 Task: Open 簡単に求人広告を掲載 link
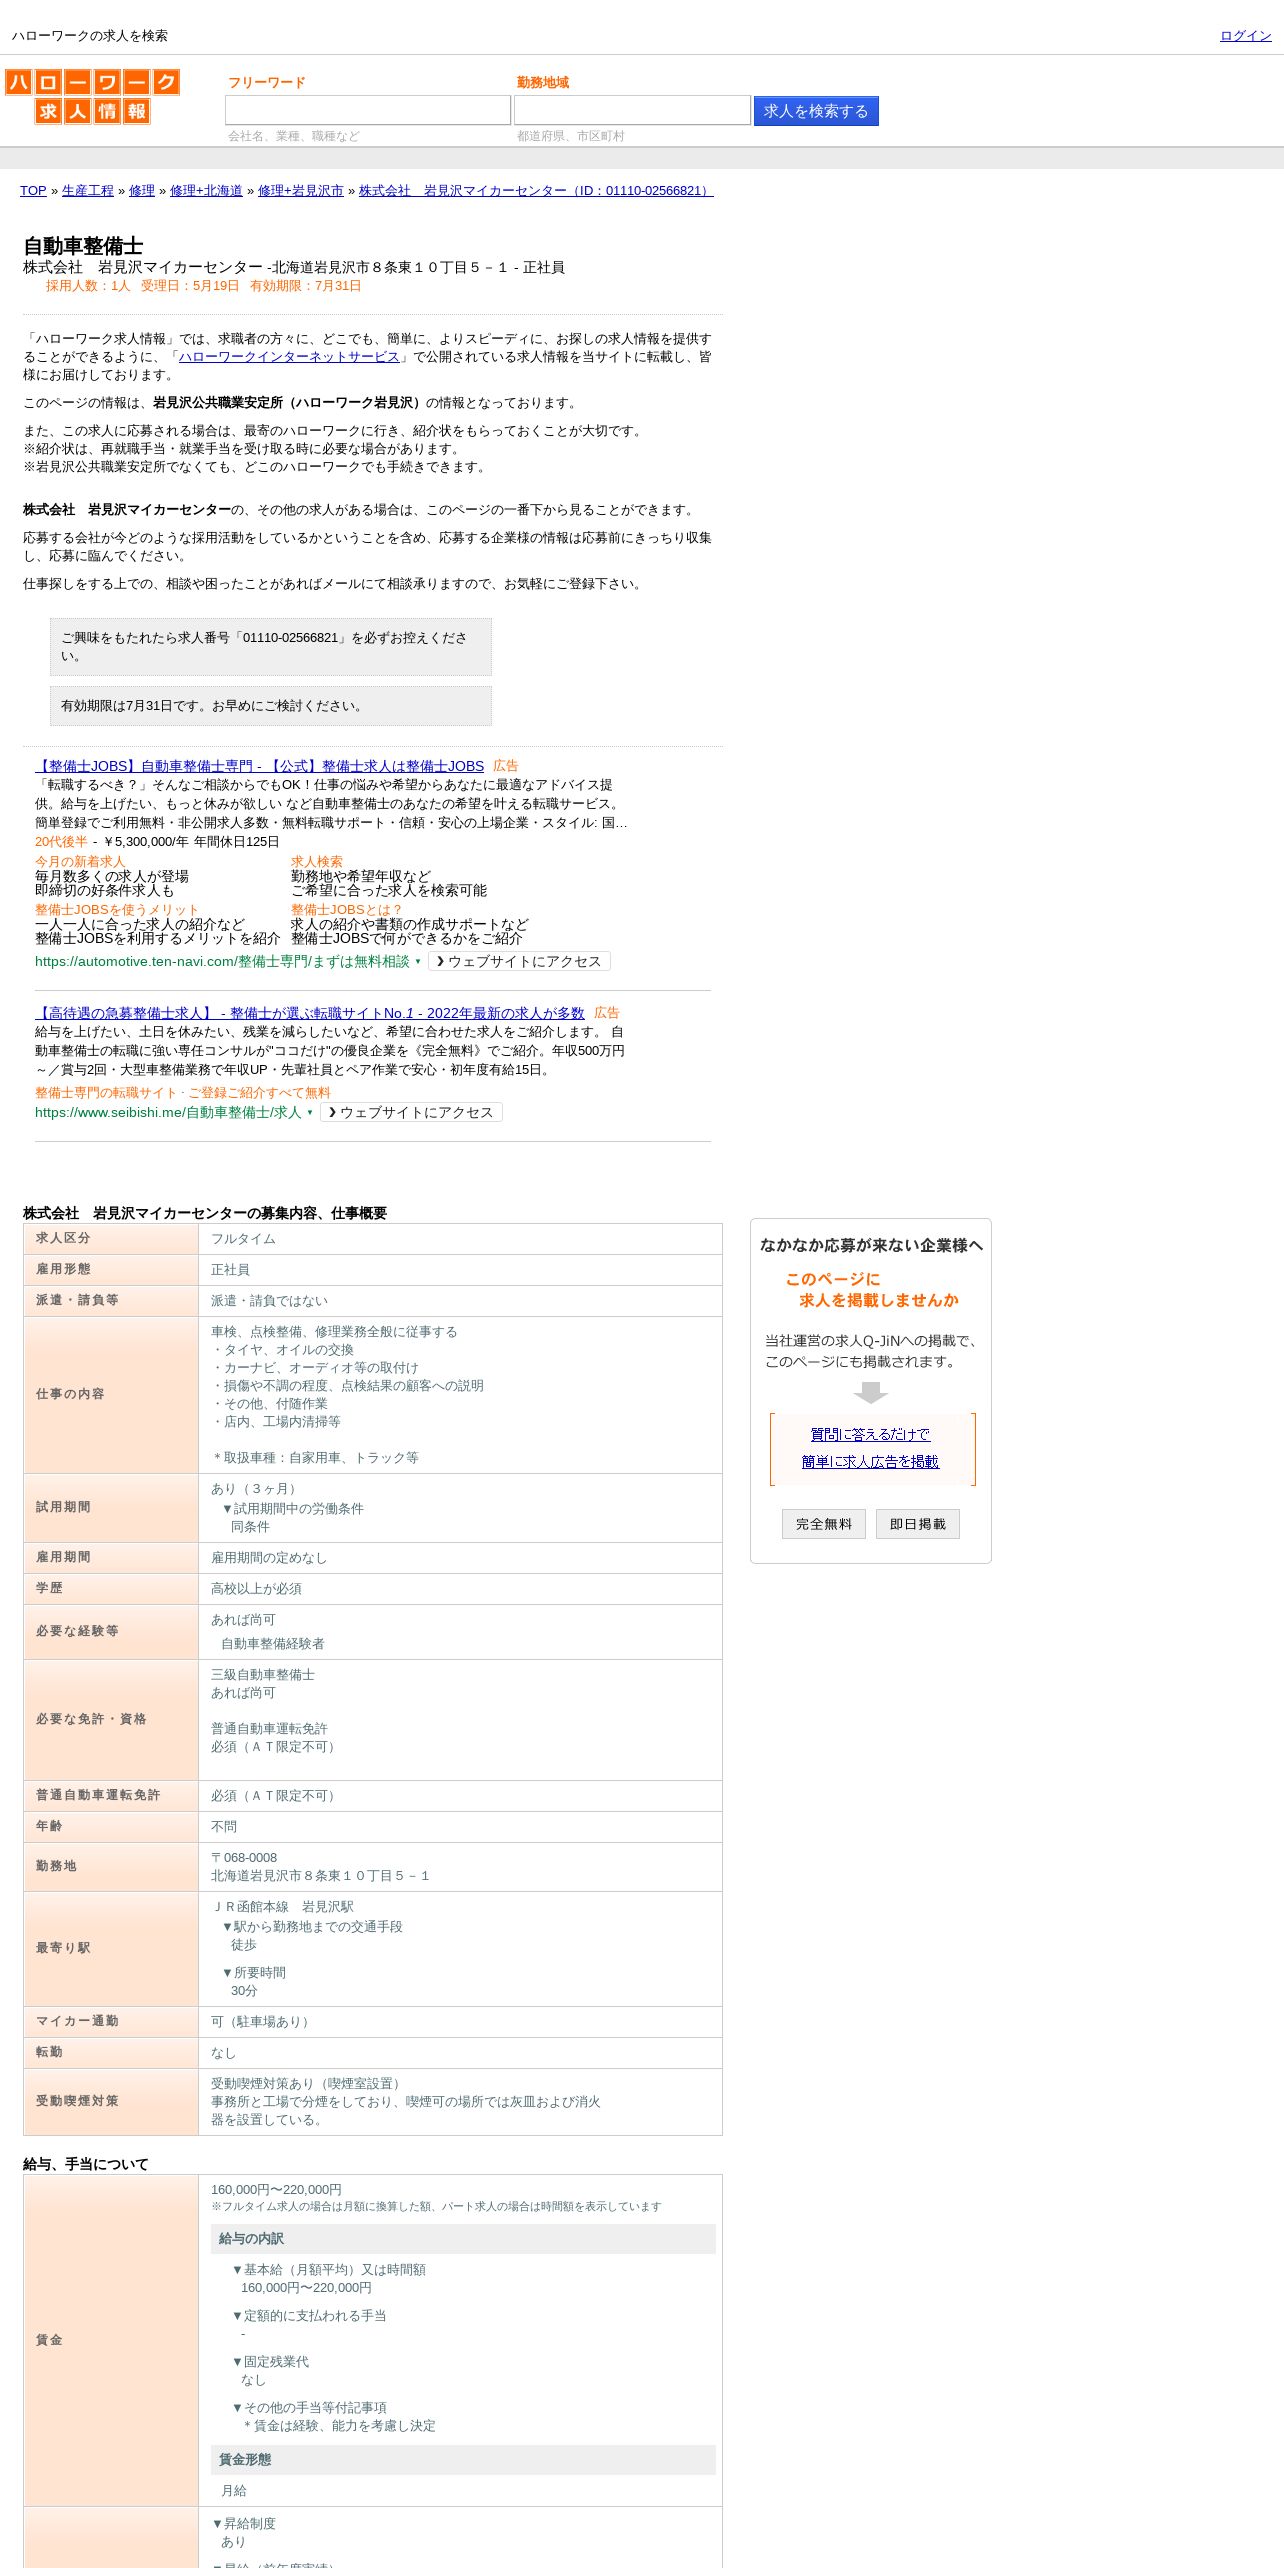(870, 1462)
